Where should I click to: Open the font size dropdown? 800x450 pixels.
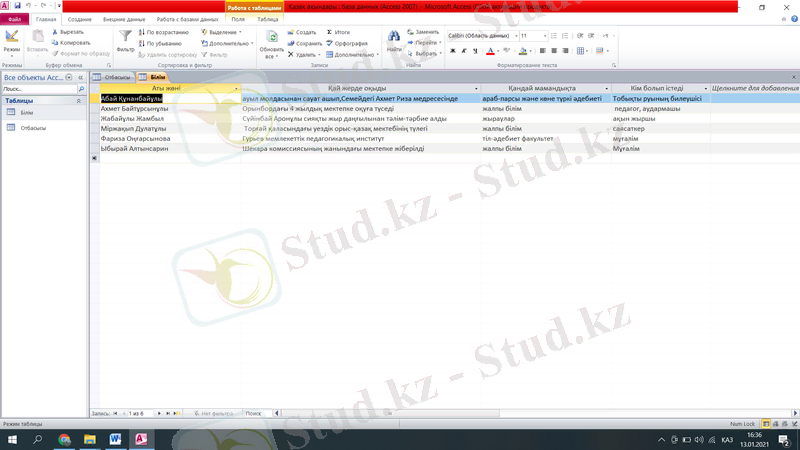tap(545, 36)
